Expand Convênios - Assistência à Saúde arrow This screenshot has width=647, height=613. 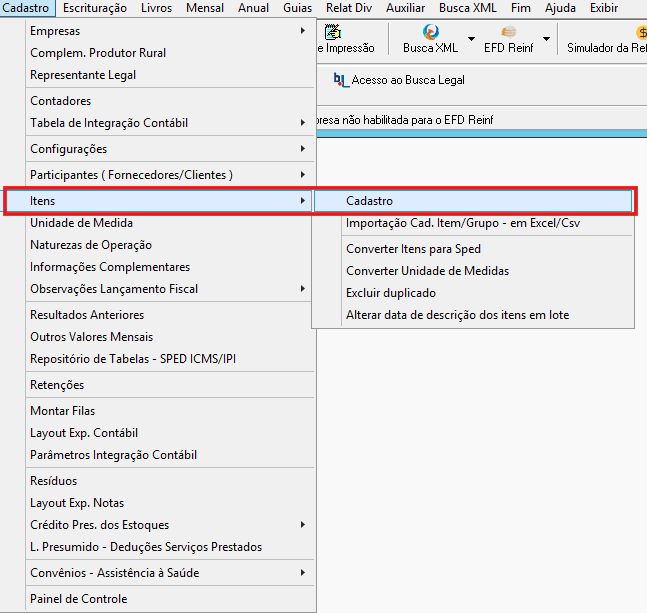coord(303,572)
